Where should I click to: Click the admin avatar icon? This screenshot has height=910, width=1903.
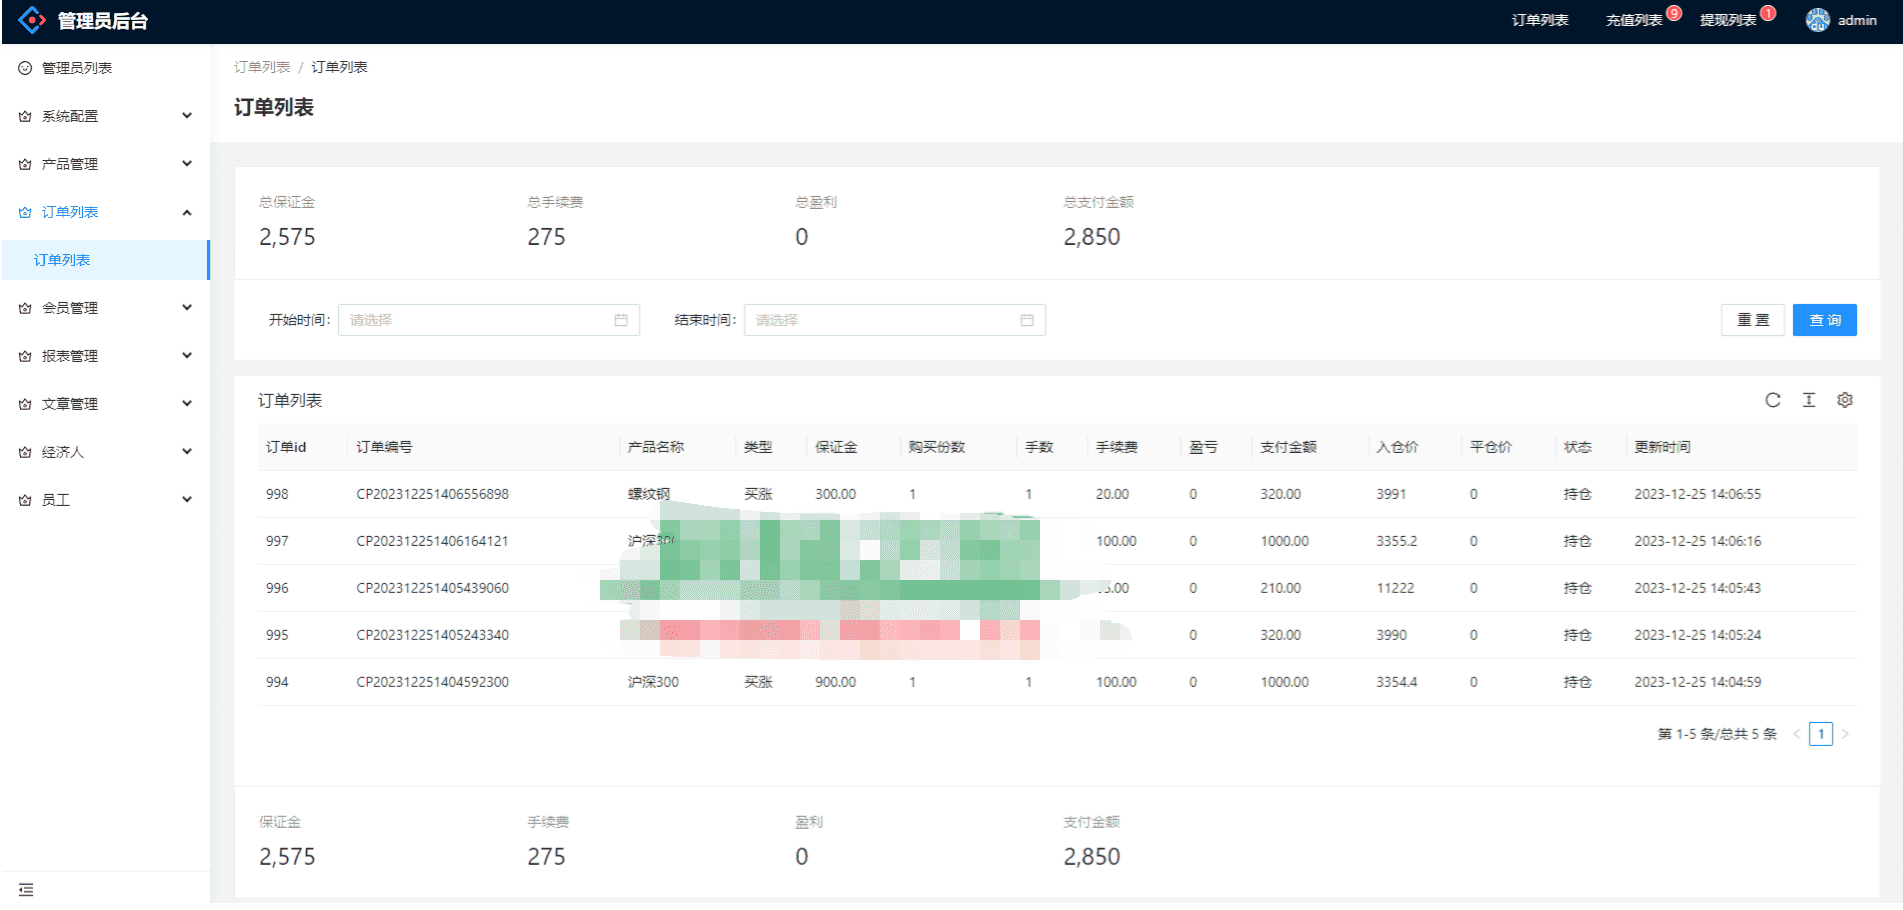[1817, 20]
